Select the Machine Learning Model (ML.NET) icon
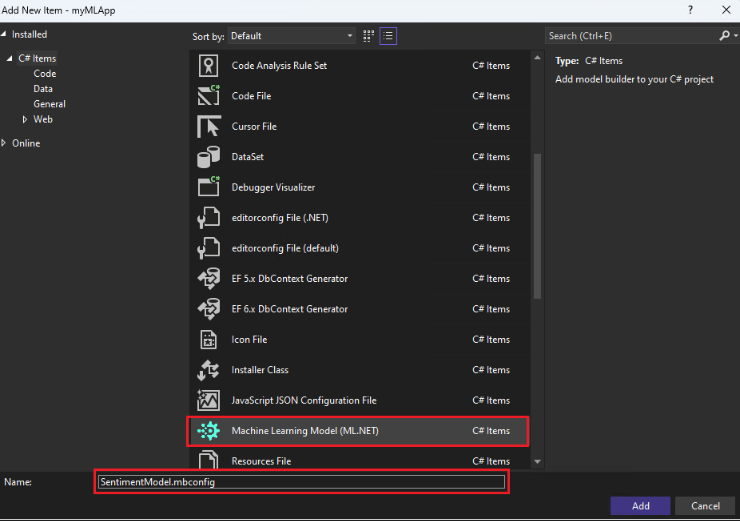 209,431
